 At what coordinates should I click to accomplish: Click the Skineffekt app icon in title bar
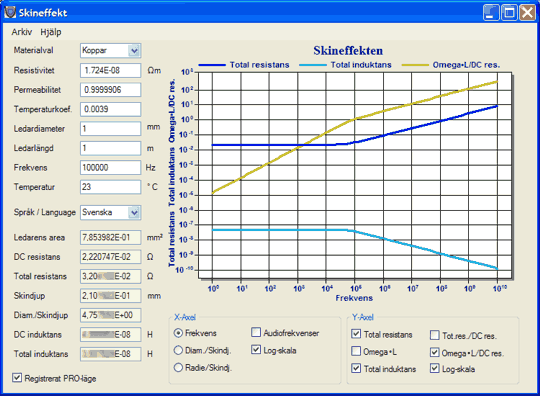10,12
